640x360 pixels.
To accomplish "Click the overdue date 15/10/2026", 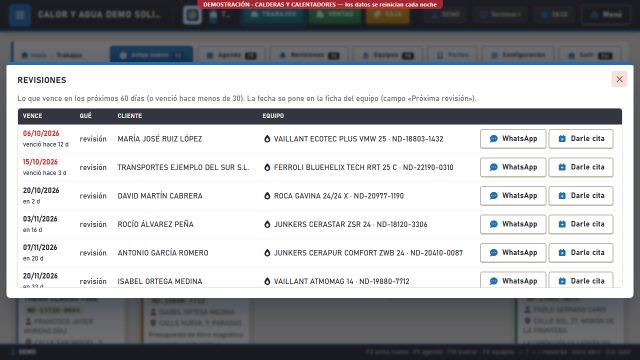I will (x=40, y=162).
